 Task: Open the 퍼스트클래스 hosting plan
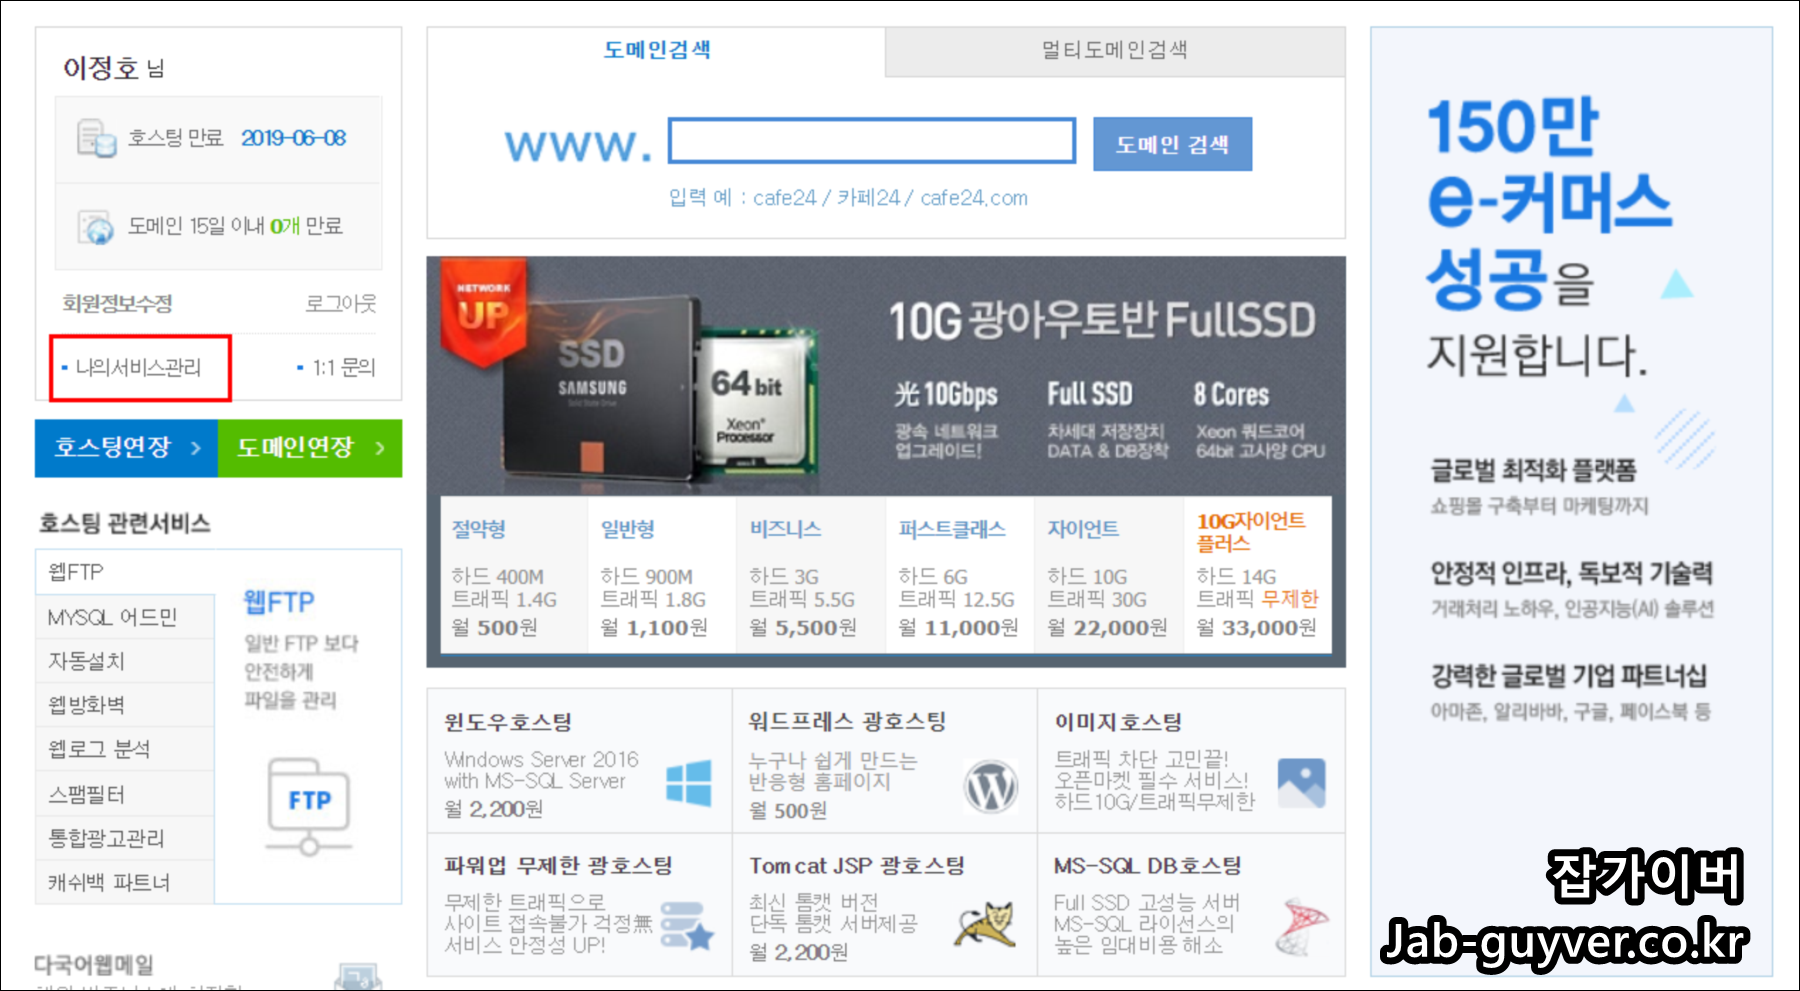[x=960, y=575]
